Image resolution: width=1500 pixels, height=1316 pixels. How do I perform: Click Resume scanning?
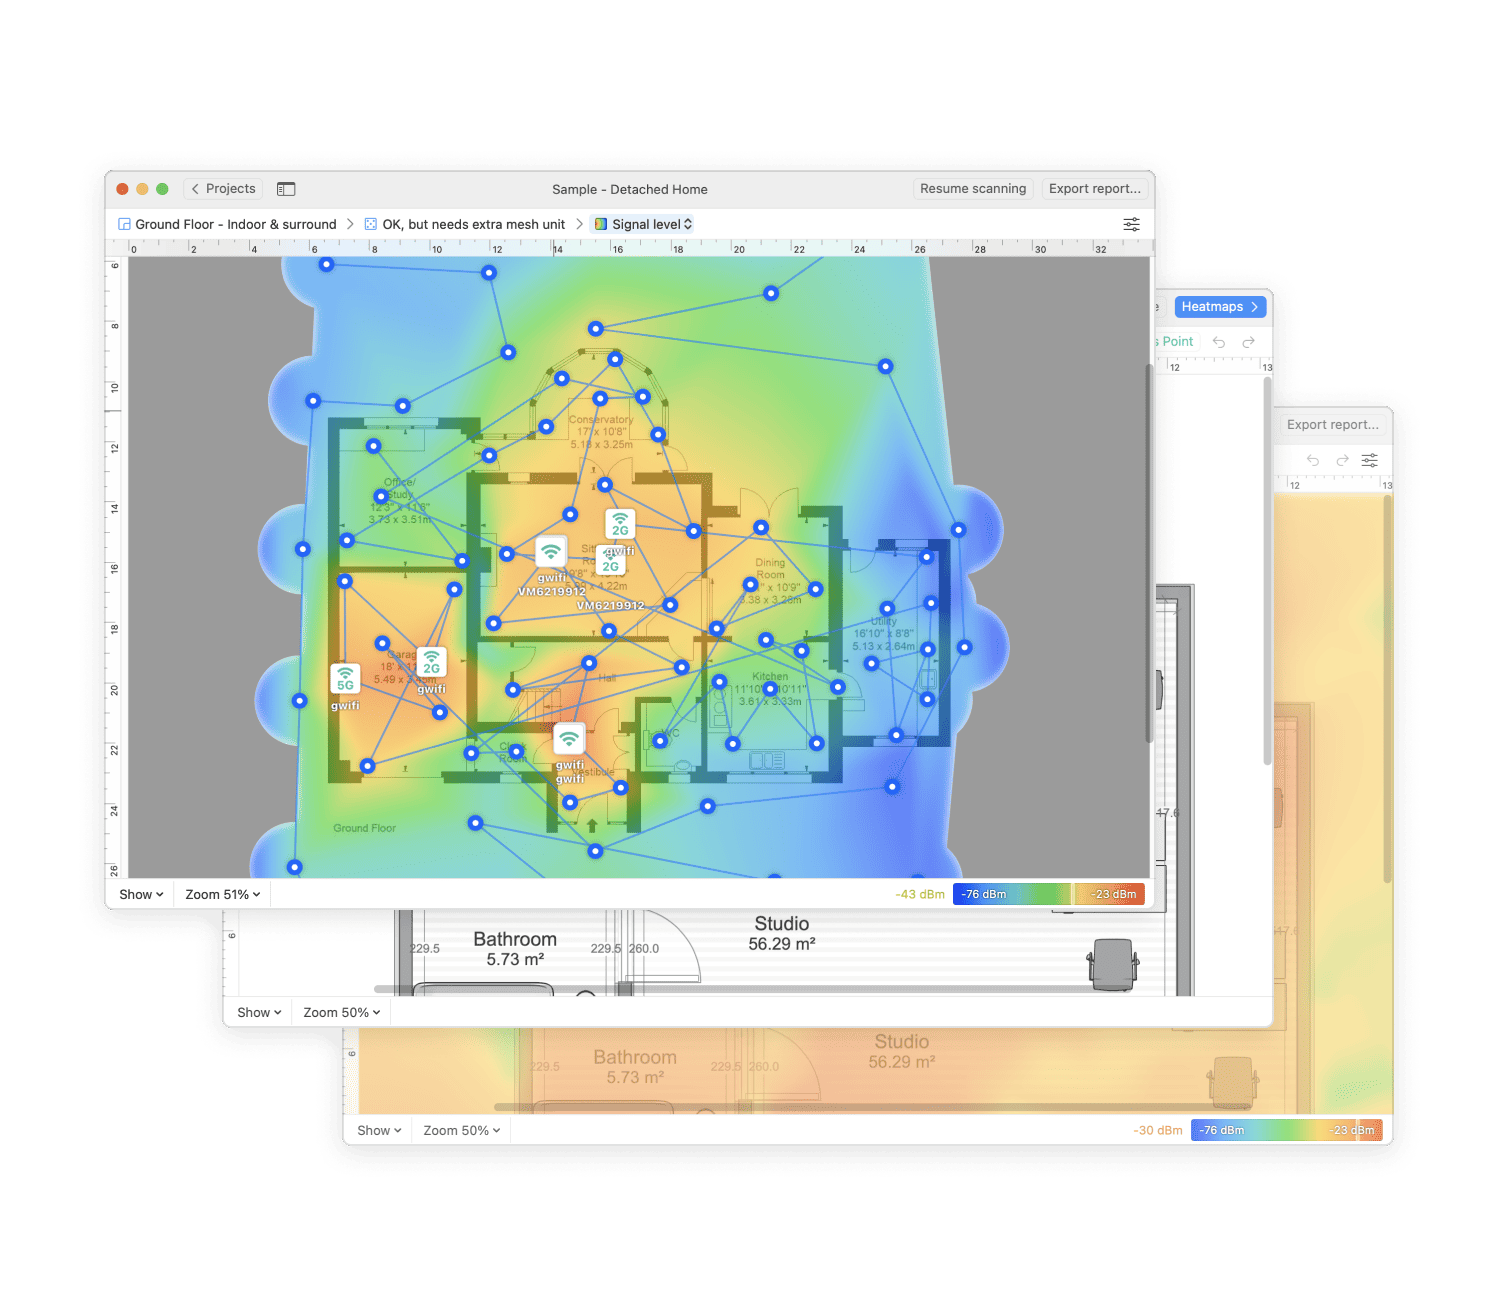point(973,189)
